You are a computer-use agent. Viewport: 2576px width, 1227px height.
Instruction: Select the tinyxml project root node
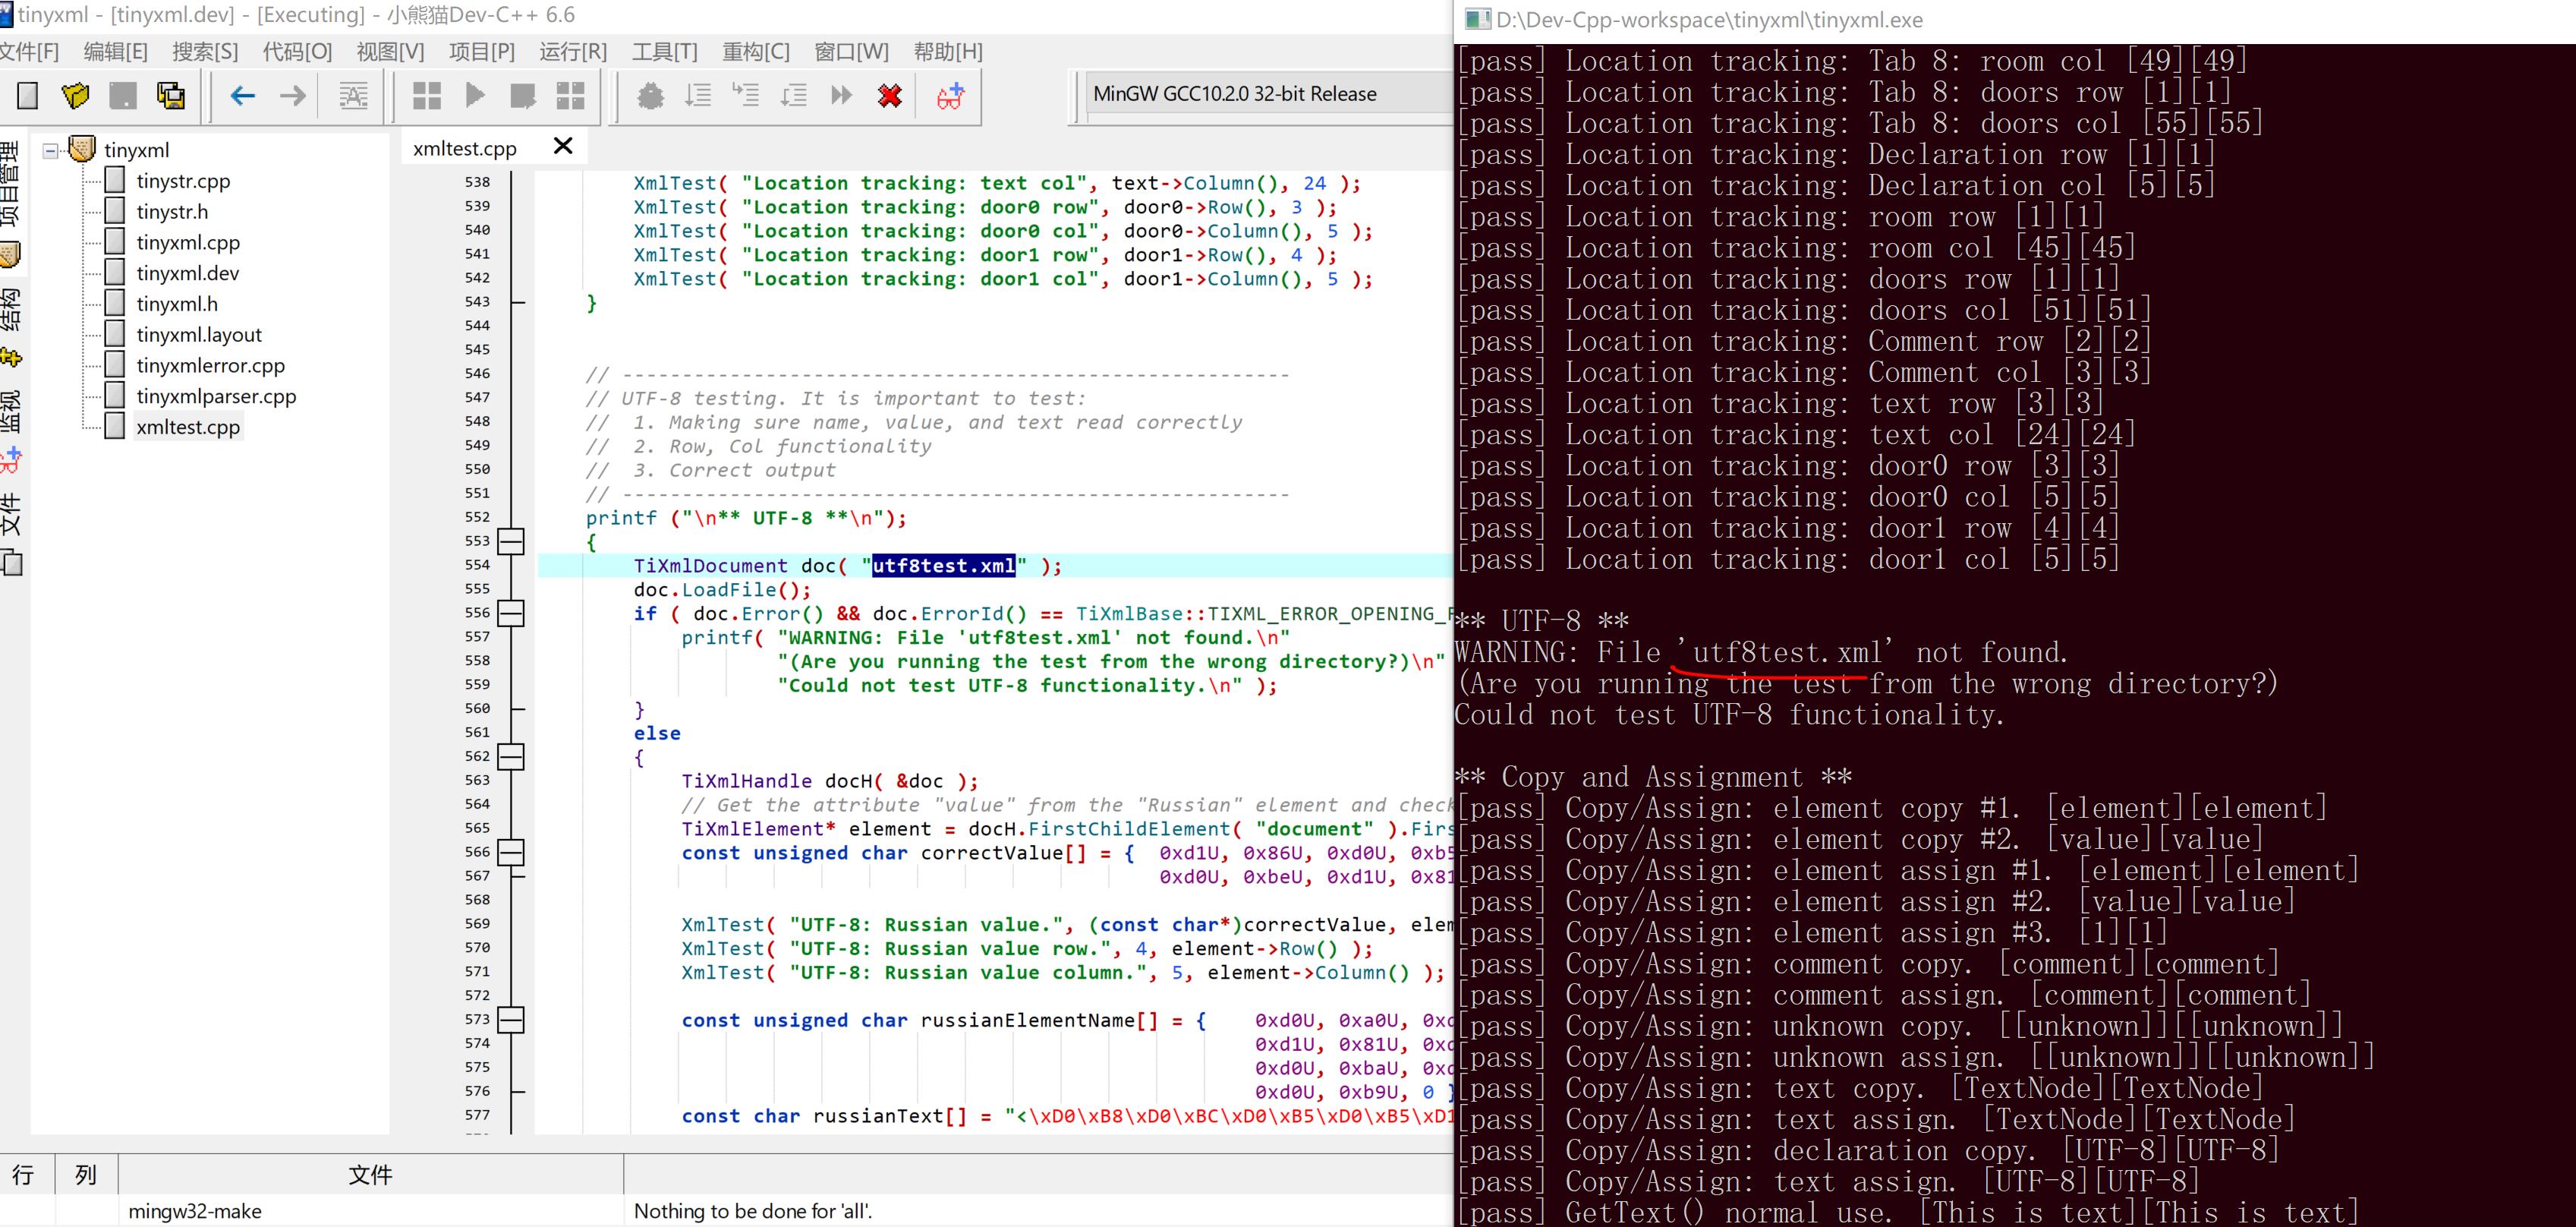[x=137, y=150]
